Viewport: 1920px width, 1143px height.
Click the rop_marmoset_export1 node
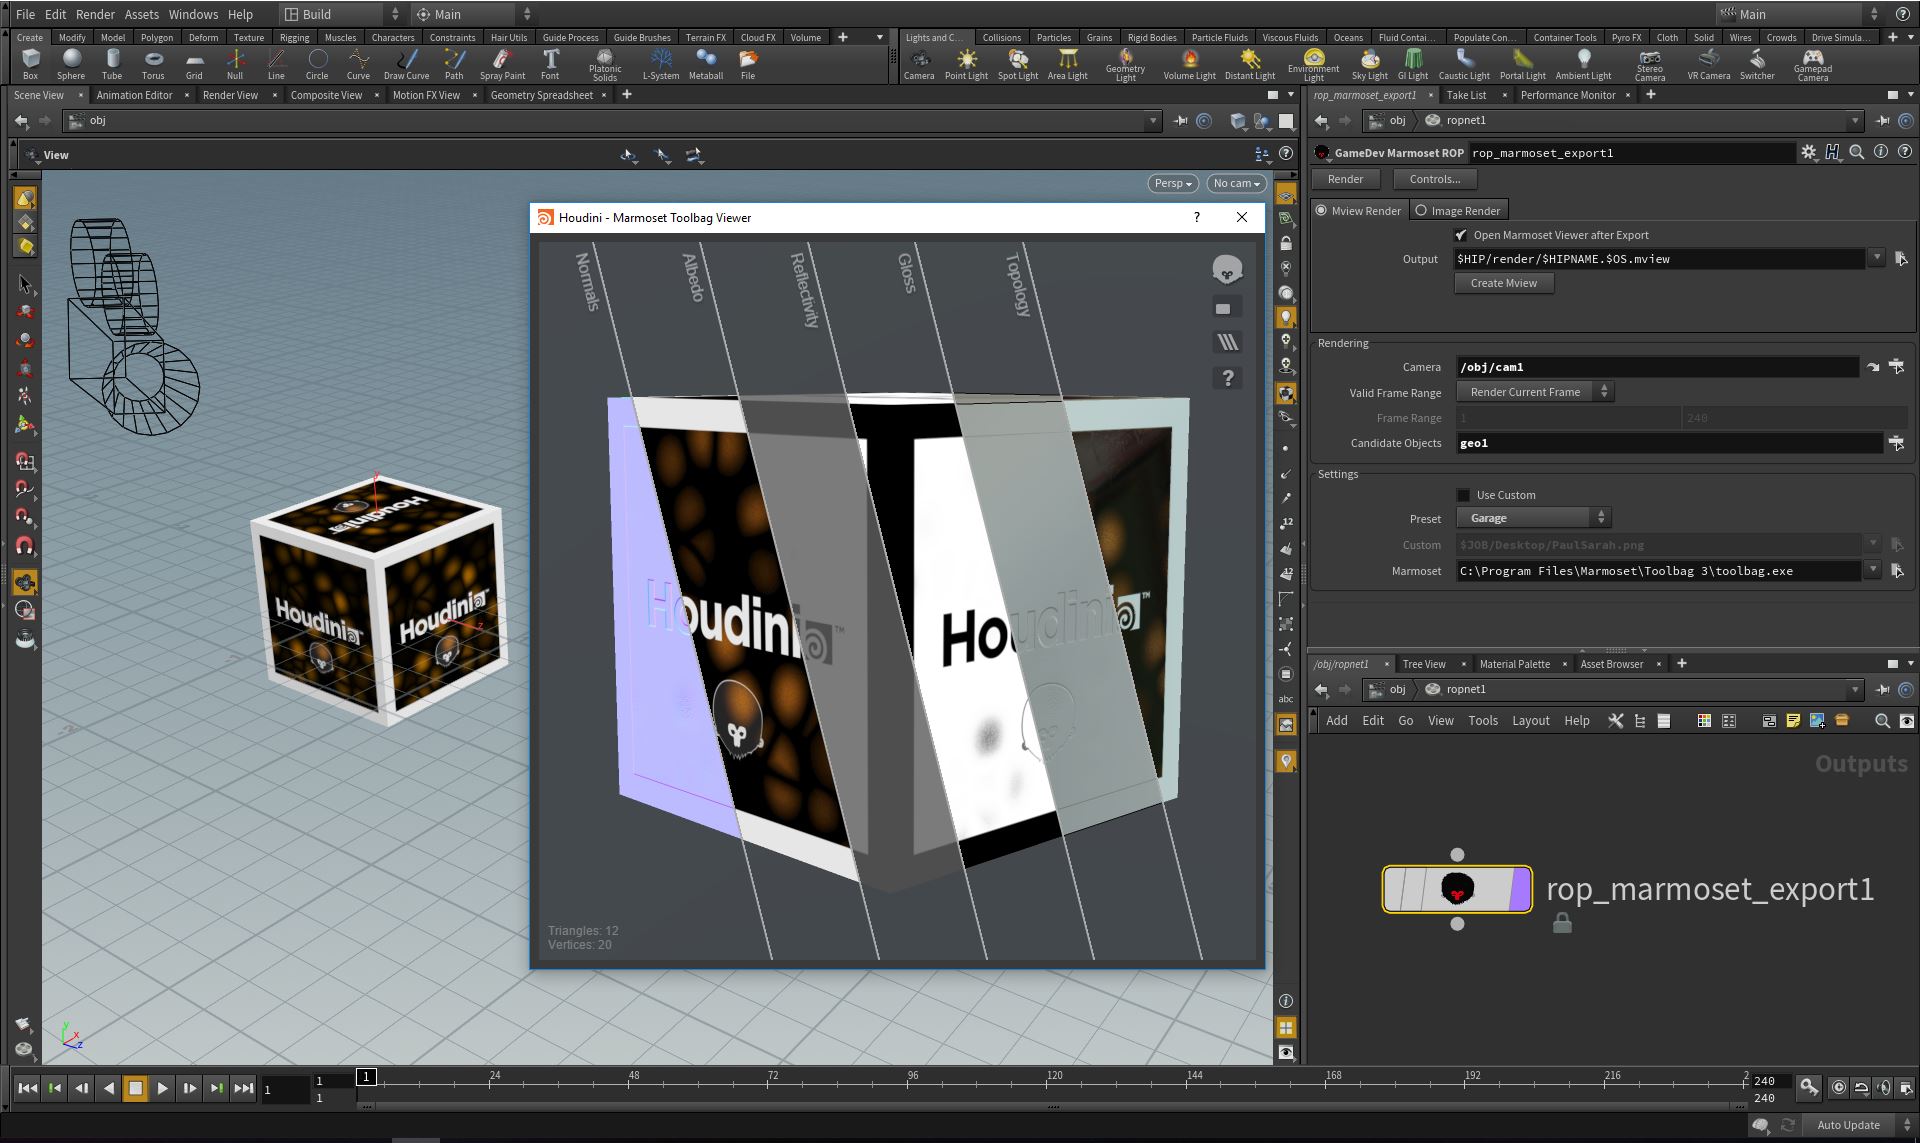(x=1457, y=889)
